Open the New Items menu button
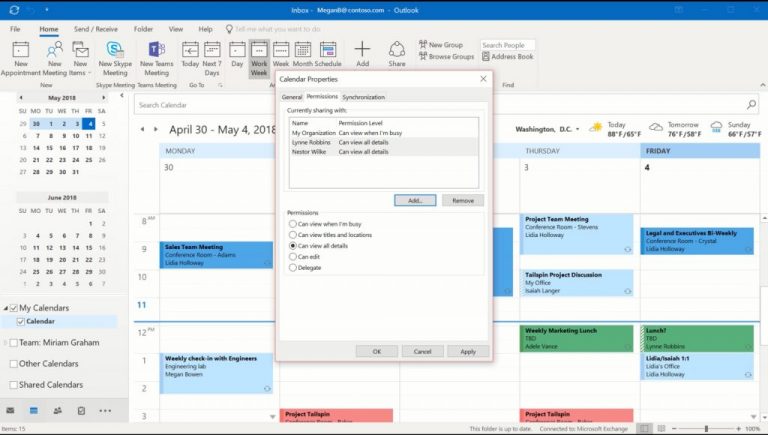 [x=80, y=59]
